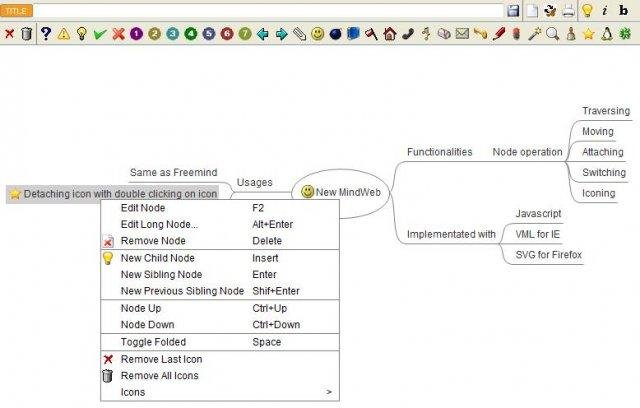Click the lightbulb next to italic button
Viewport: 640px width, 408px height.
pos(587,11)
